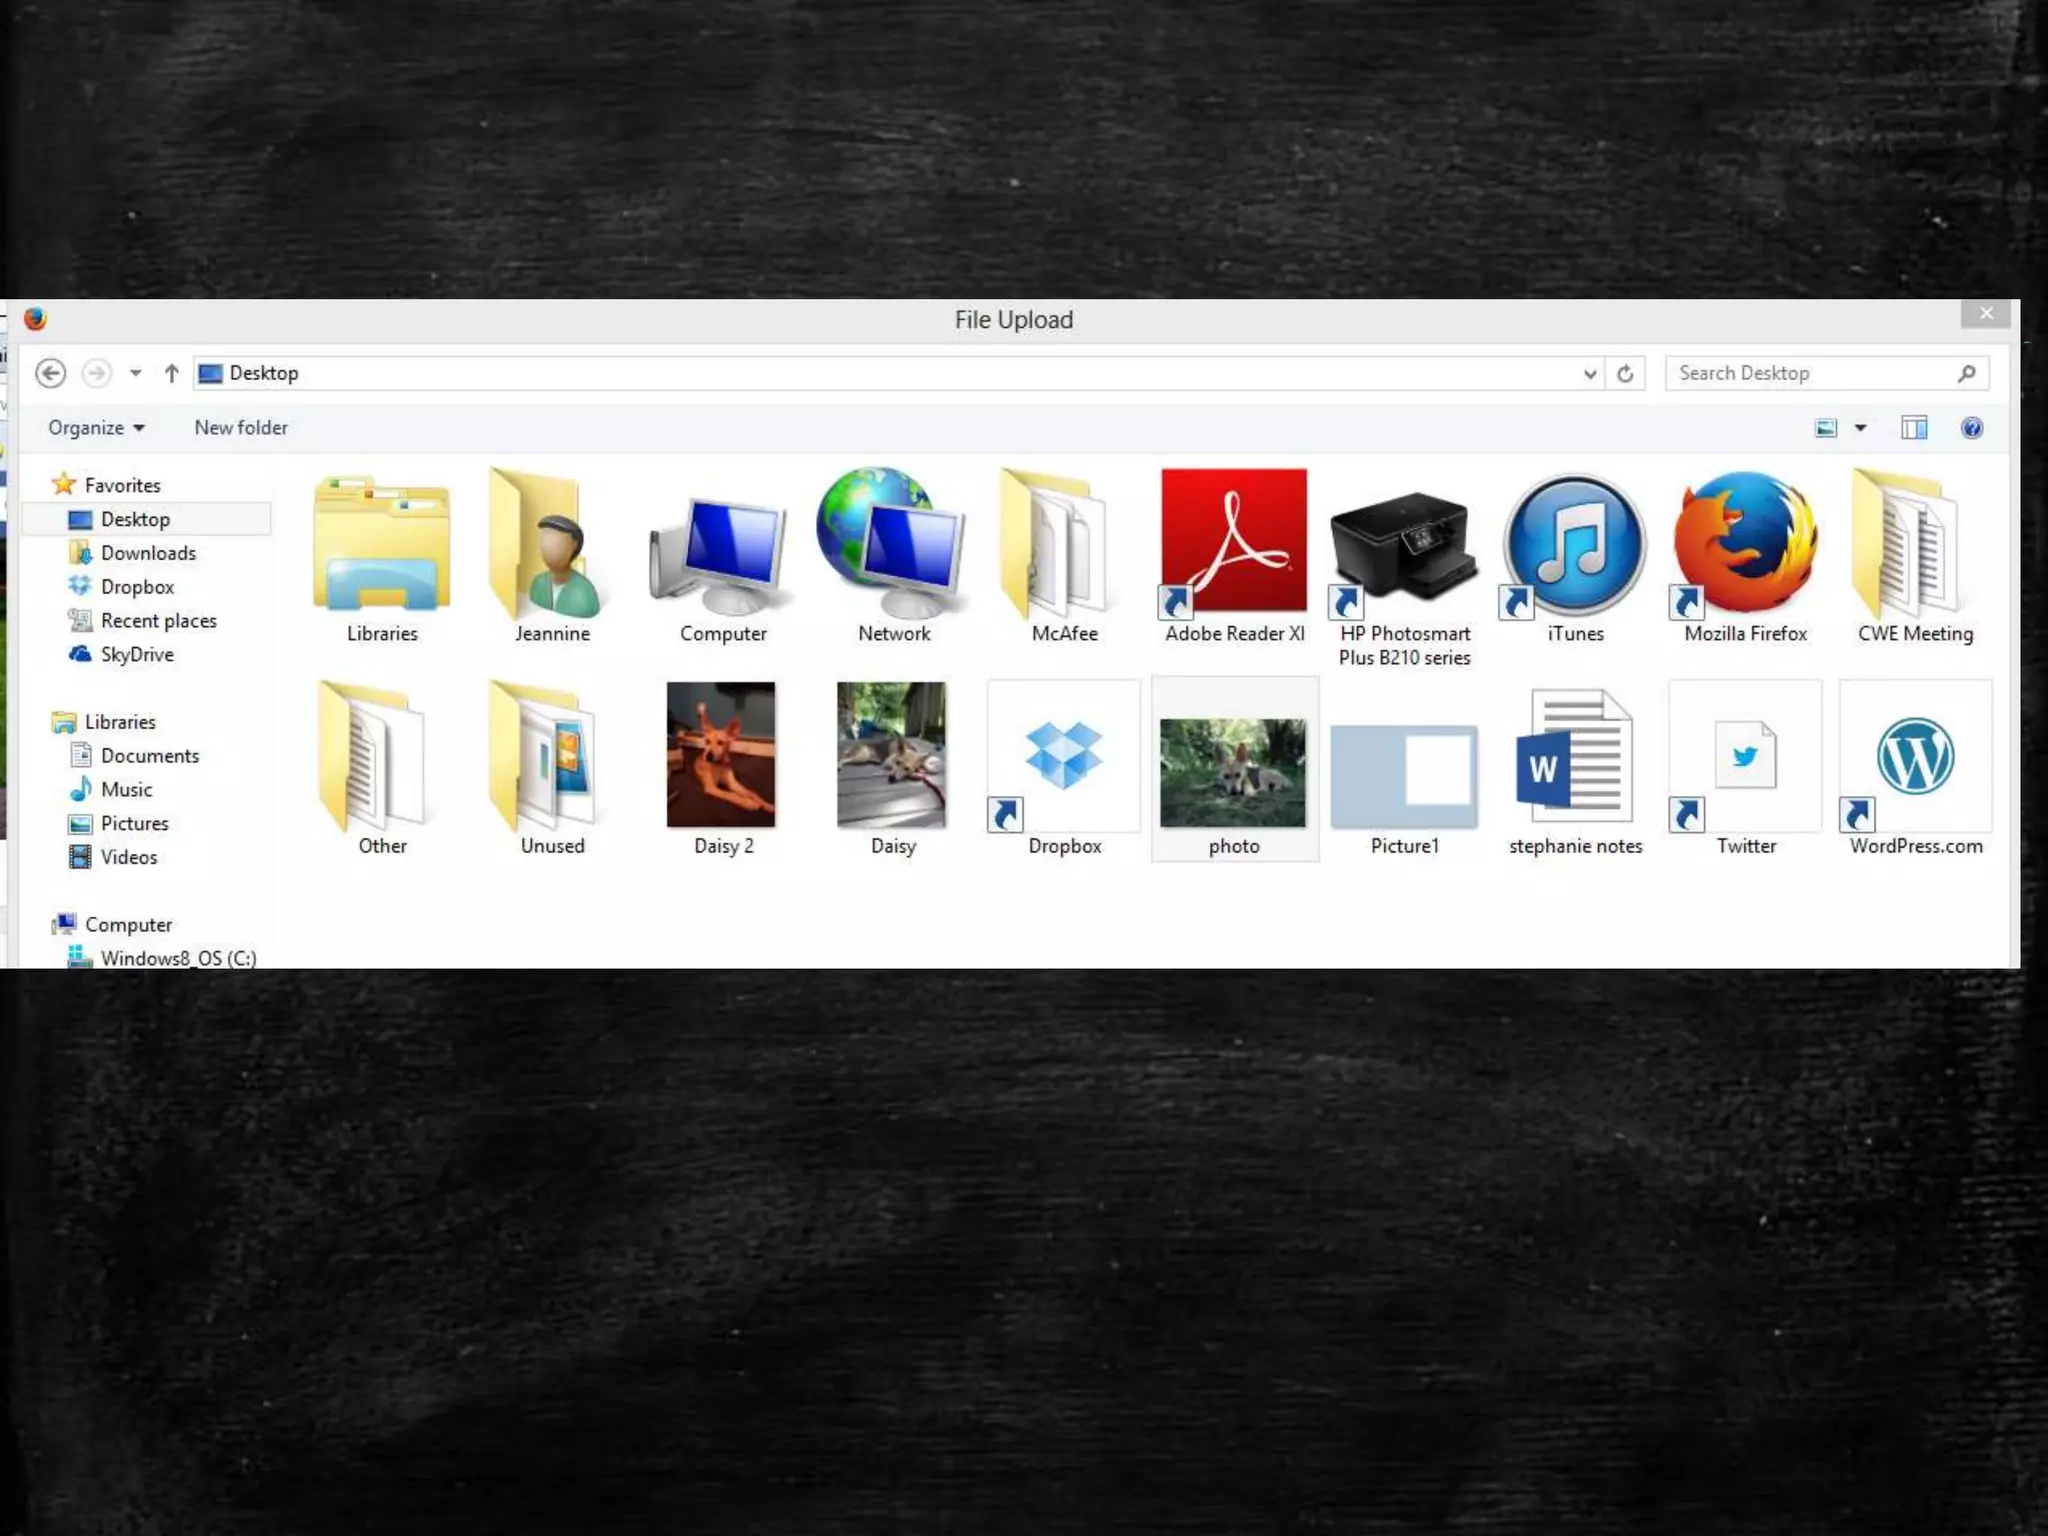
Task: Open Pictures library in sidebar
Action: pos(134,823)
